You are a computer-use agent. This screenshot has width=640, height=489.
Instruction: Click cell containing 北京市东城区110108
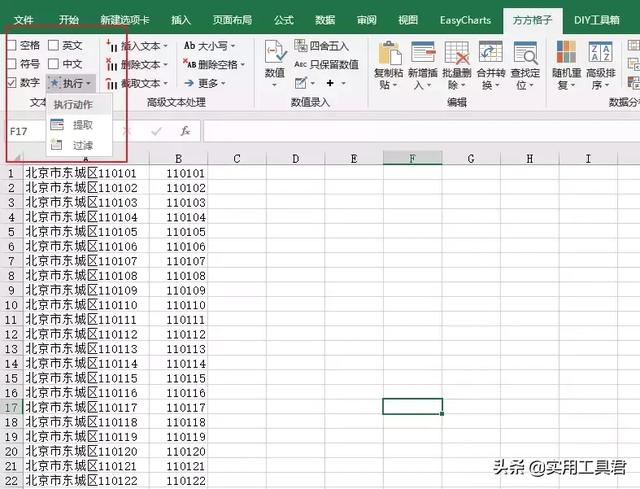[87, 276]
